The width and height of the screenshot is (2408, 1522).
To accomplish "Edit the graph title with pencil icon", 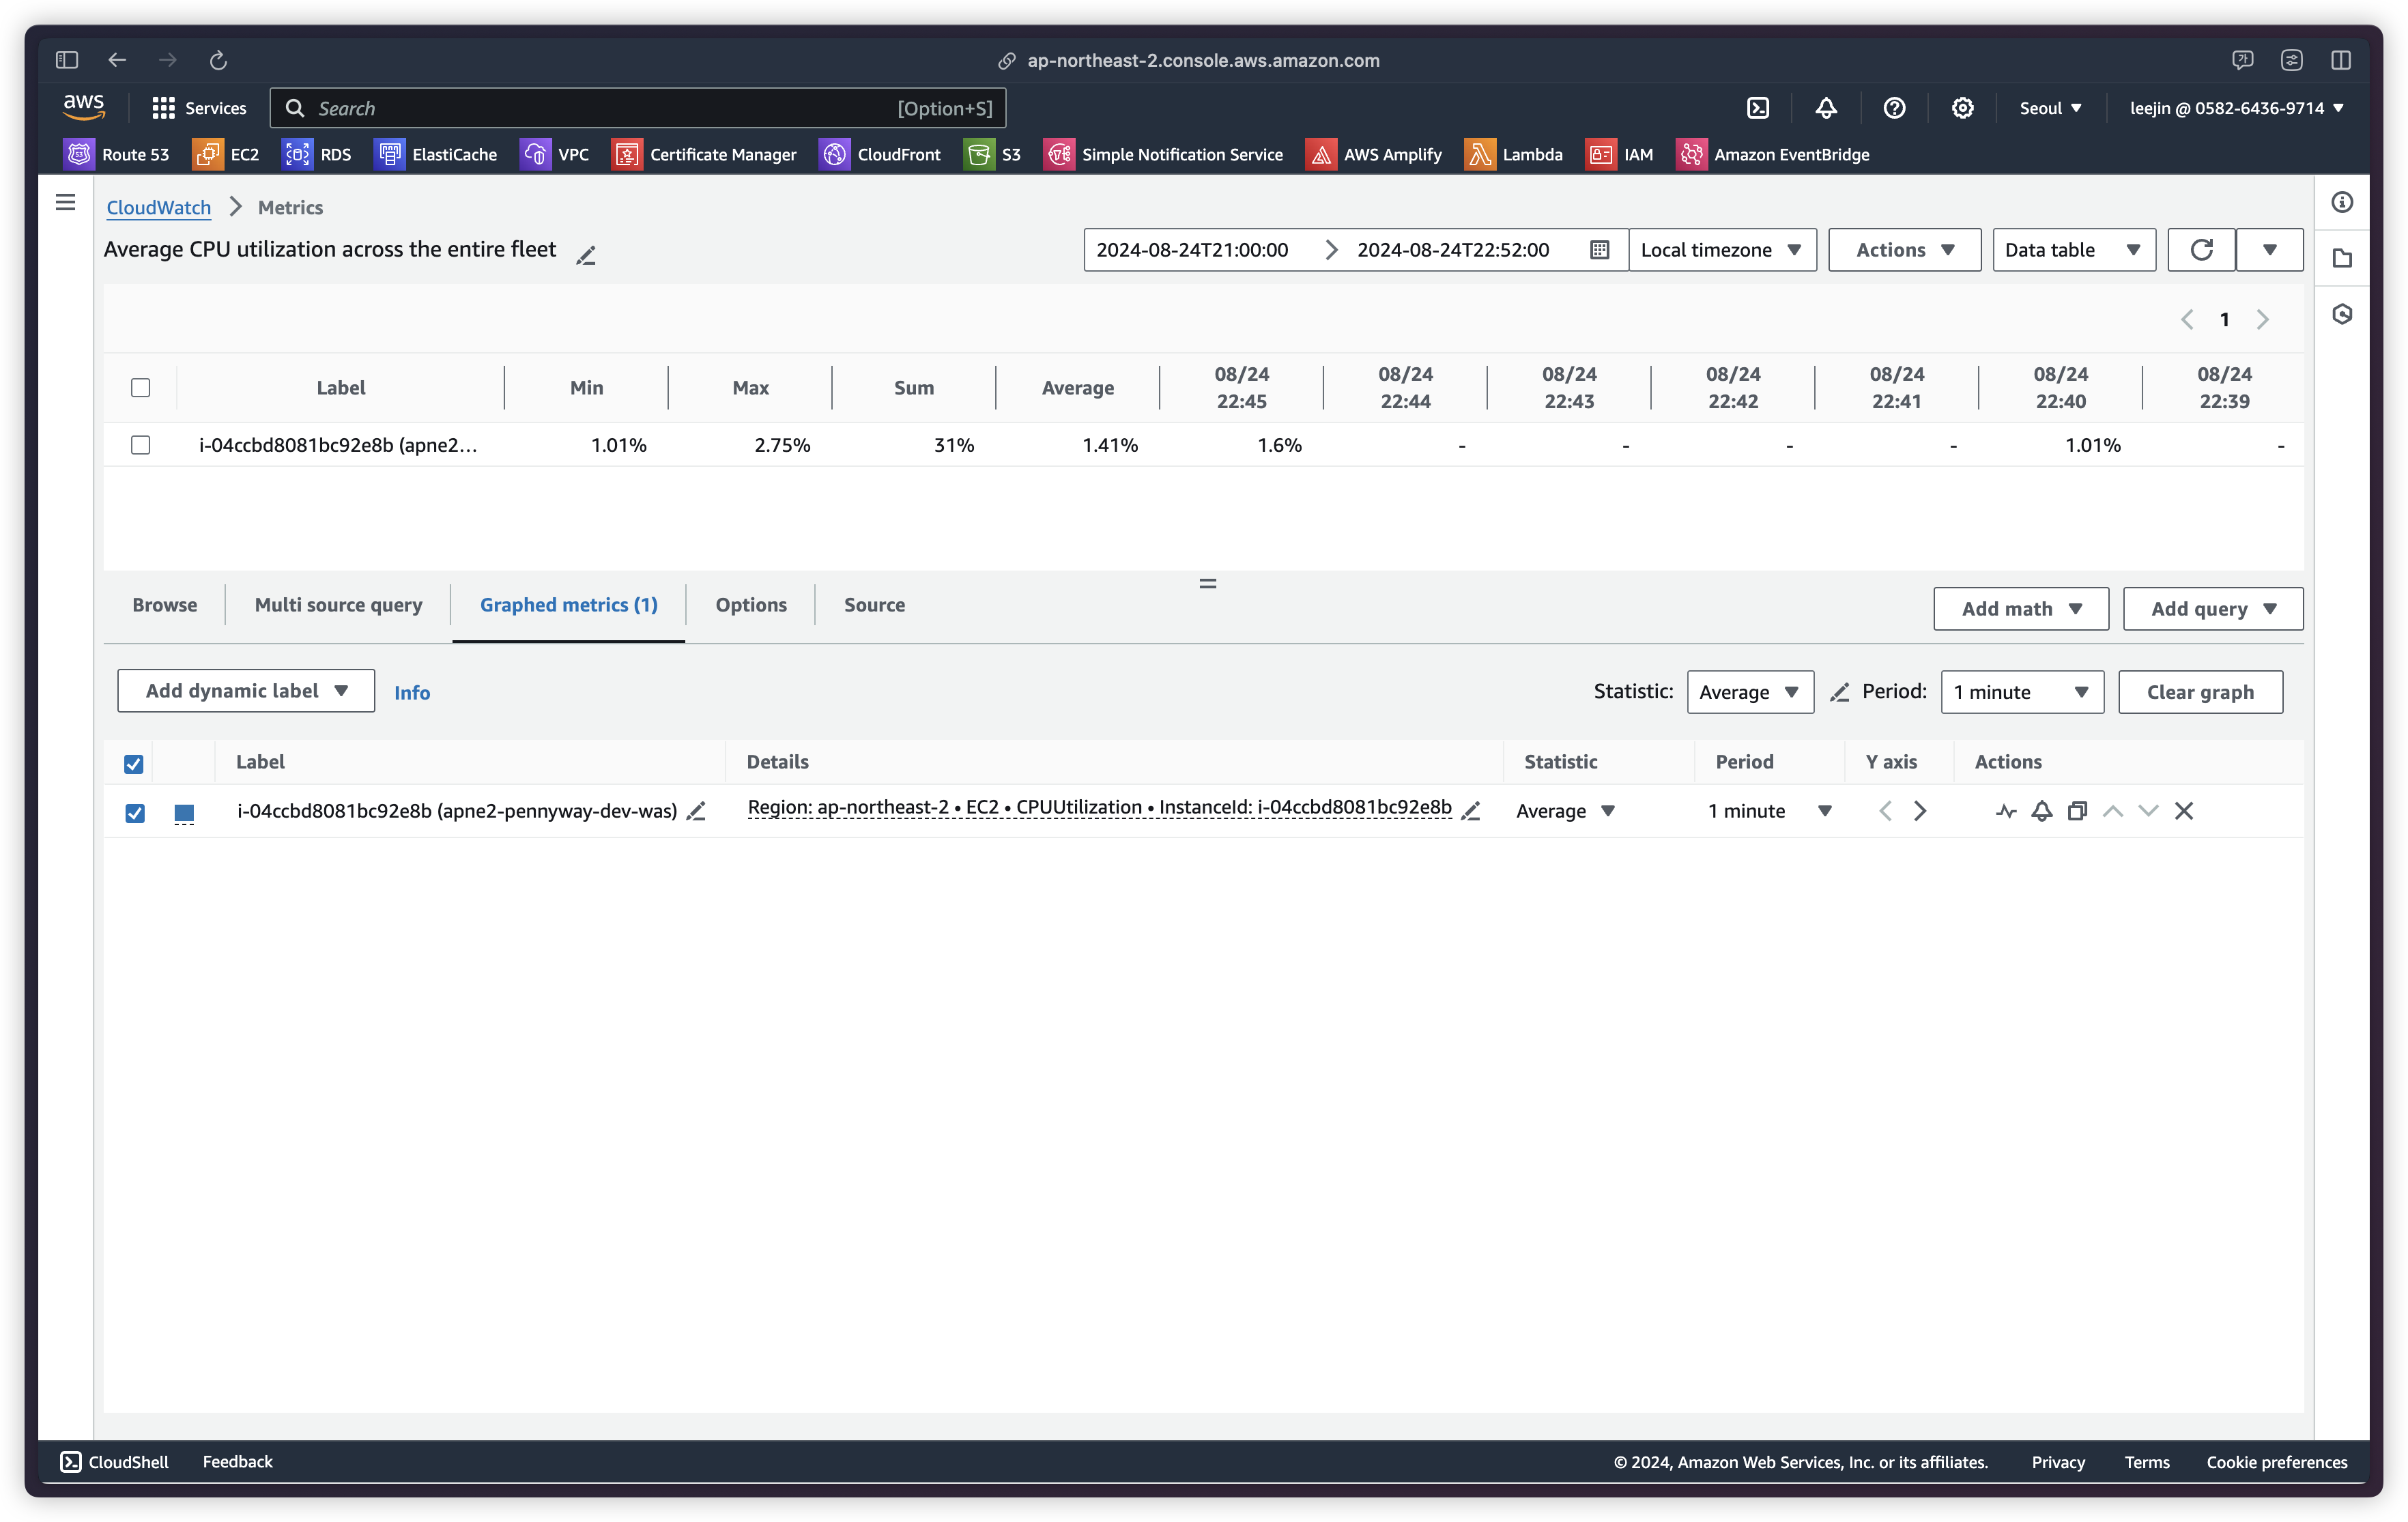I will tap(586, 255).
